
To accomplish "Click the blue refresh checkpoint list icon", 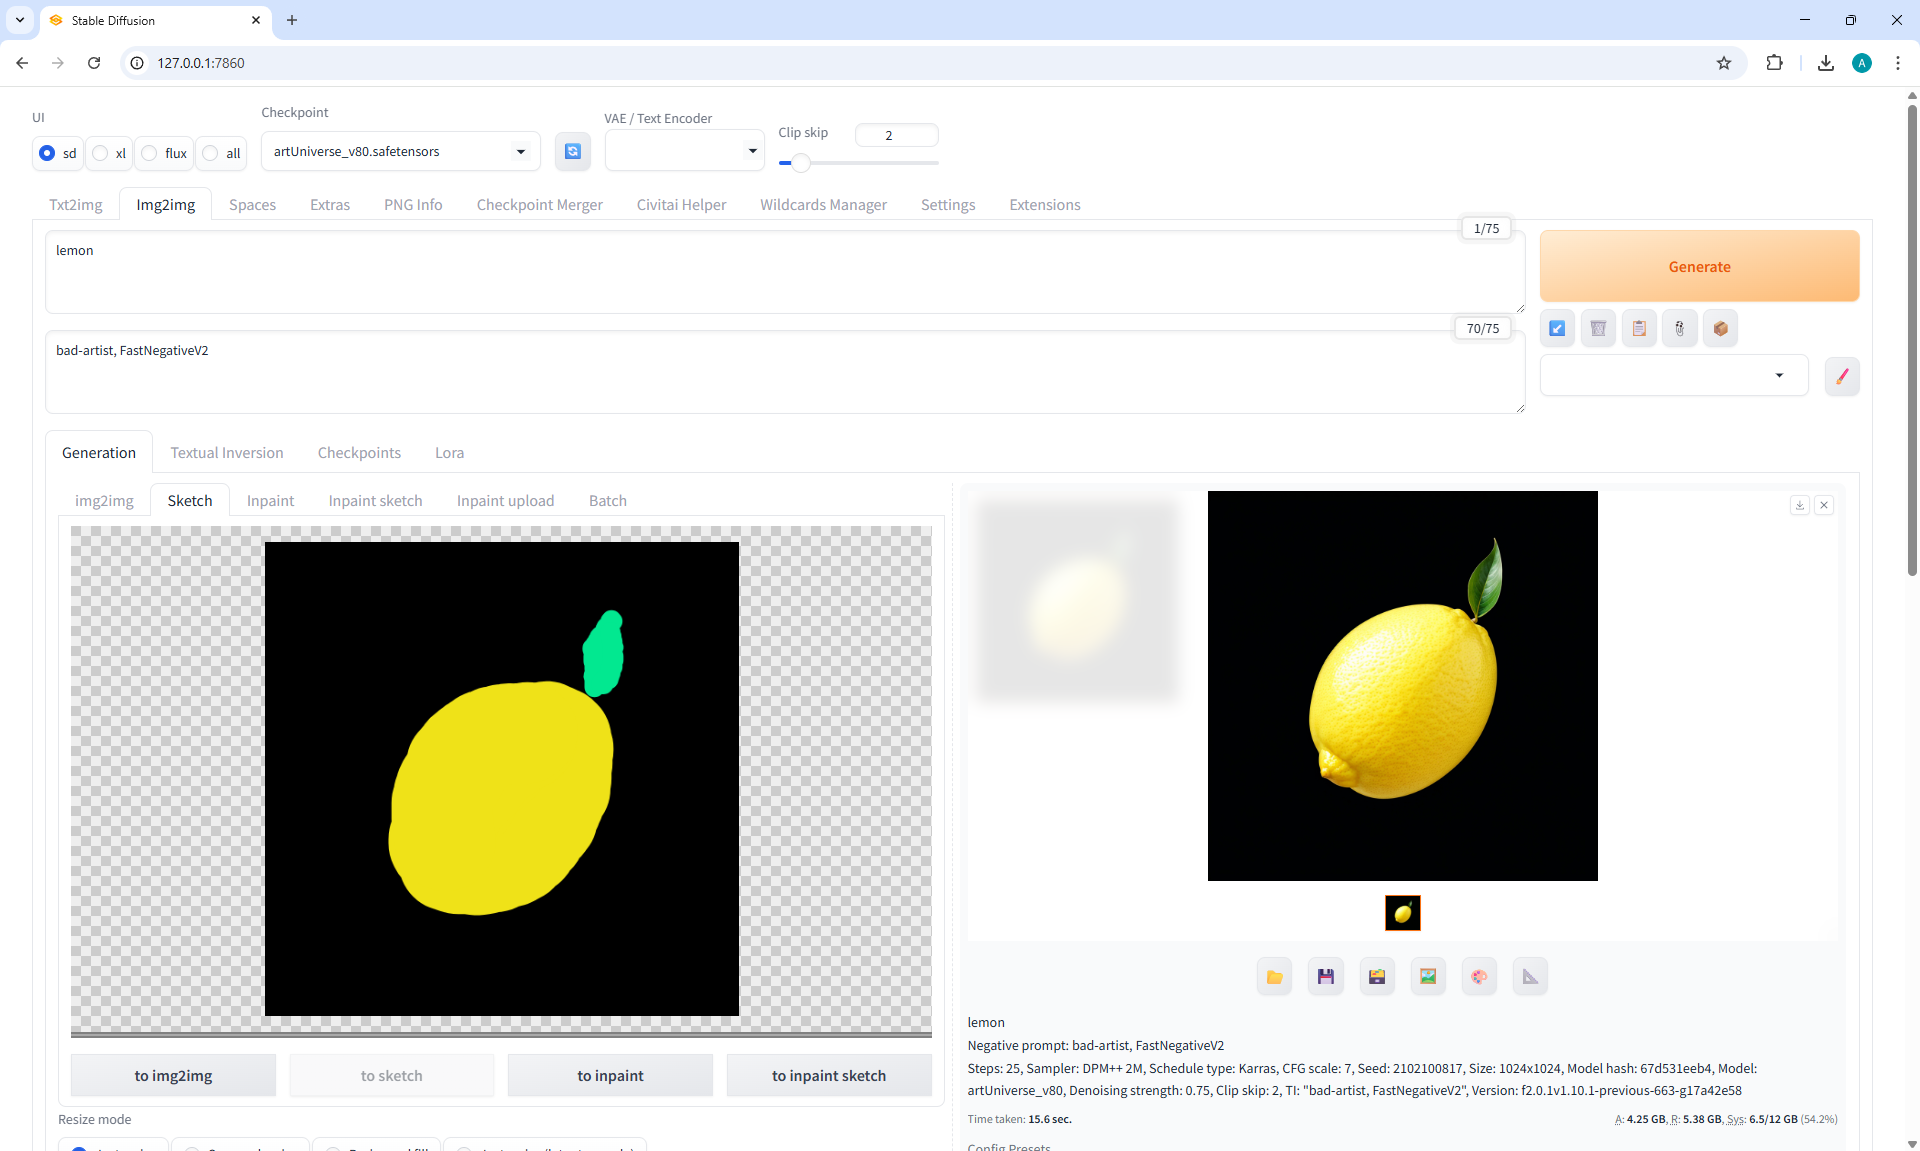I will coord(572,151).
